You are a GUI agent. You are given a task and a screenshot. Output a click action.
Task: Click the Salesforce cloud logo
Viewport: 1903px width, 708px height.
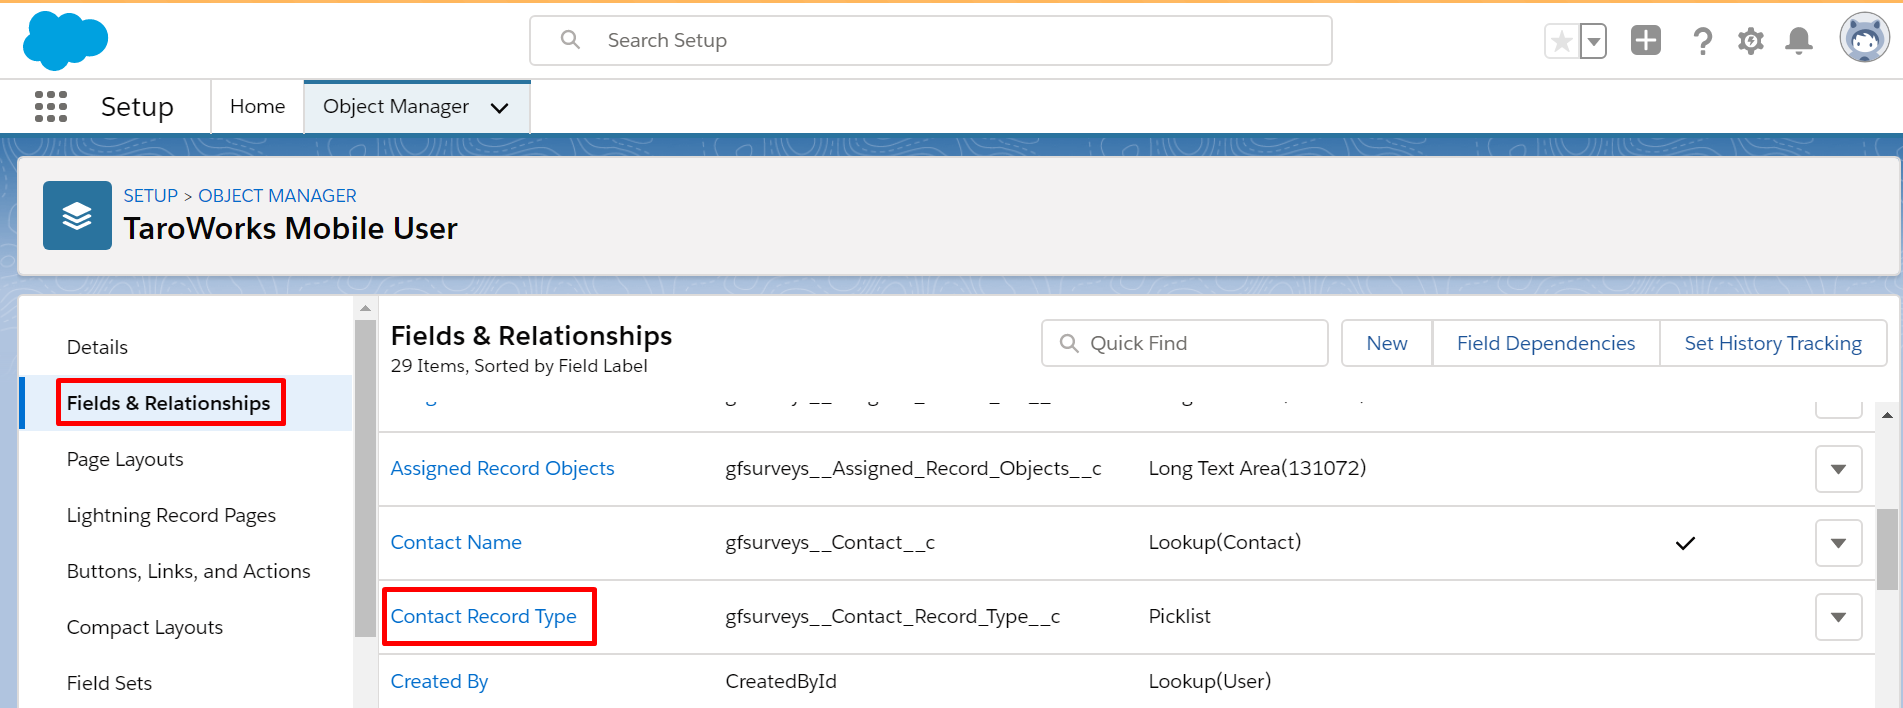coord(65,41)
